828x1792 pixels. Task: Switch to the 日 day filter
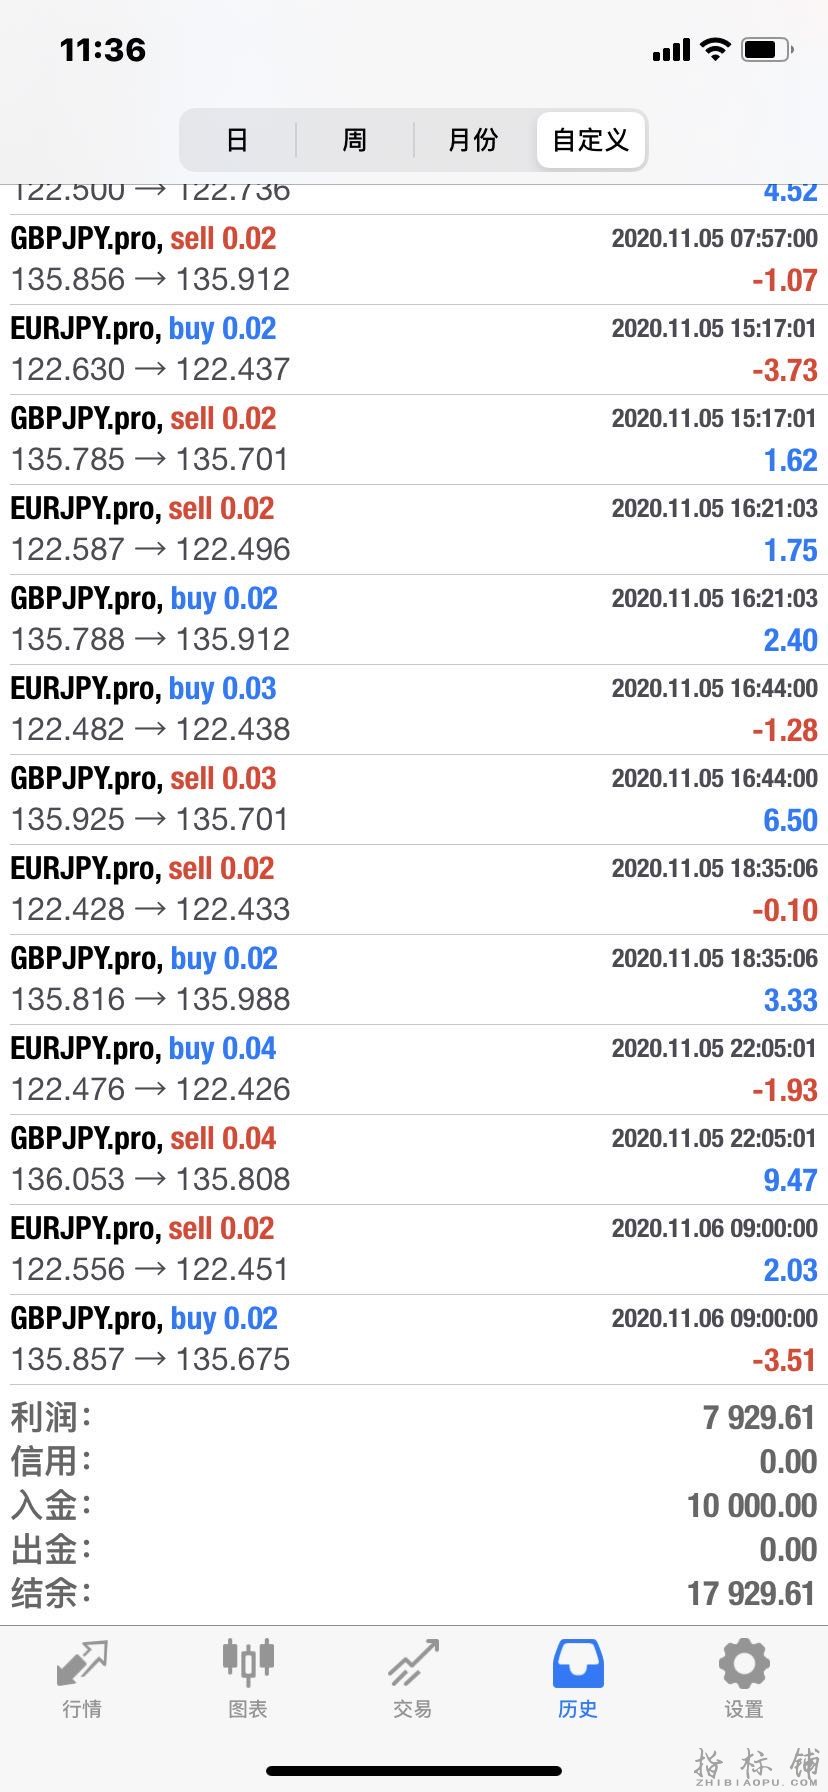pos(237,140)
